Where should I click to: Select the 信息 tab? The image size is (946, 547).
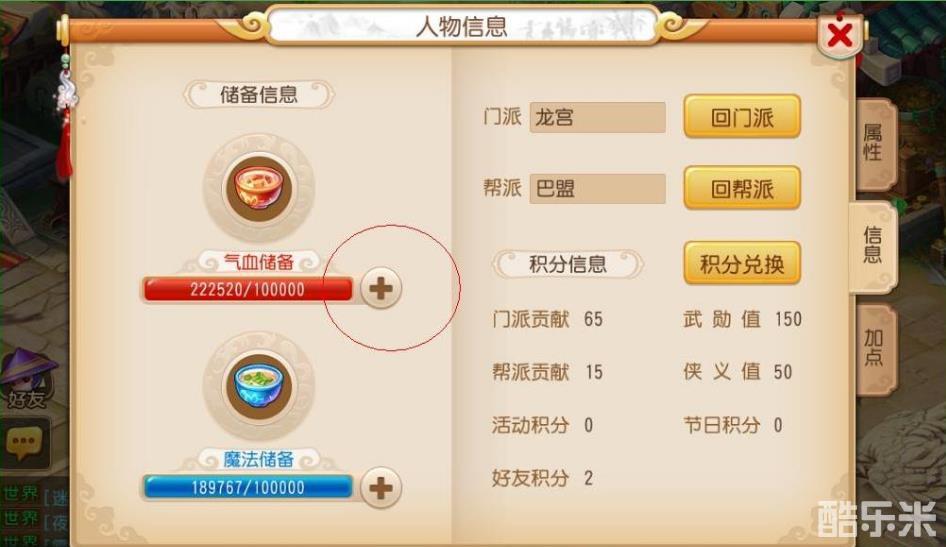pos(872,246)
